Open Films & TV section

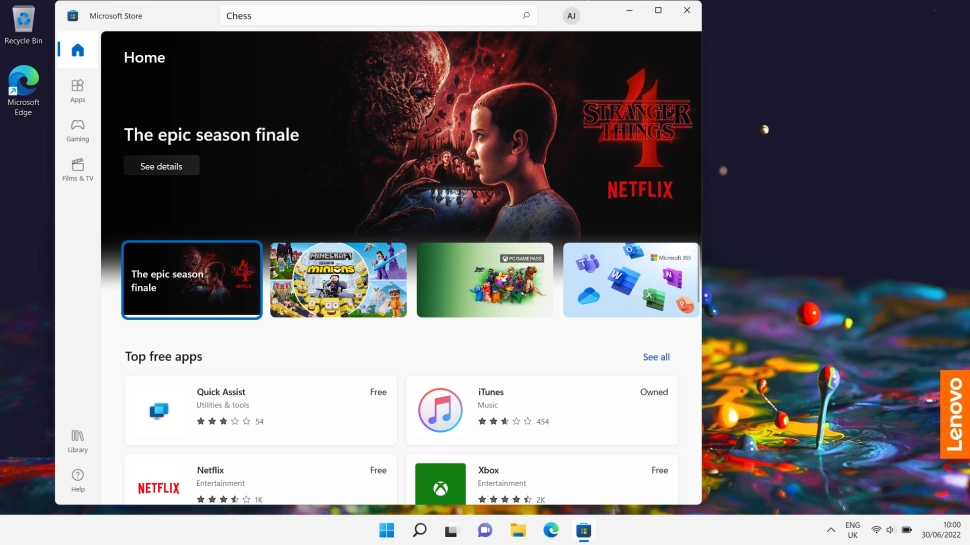point(77,170)
